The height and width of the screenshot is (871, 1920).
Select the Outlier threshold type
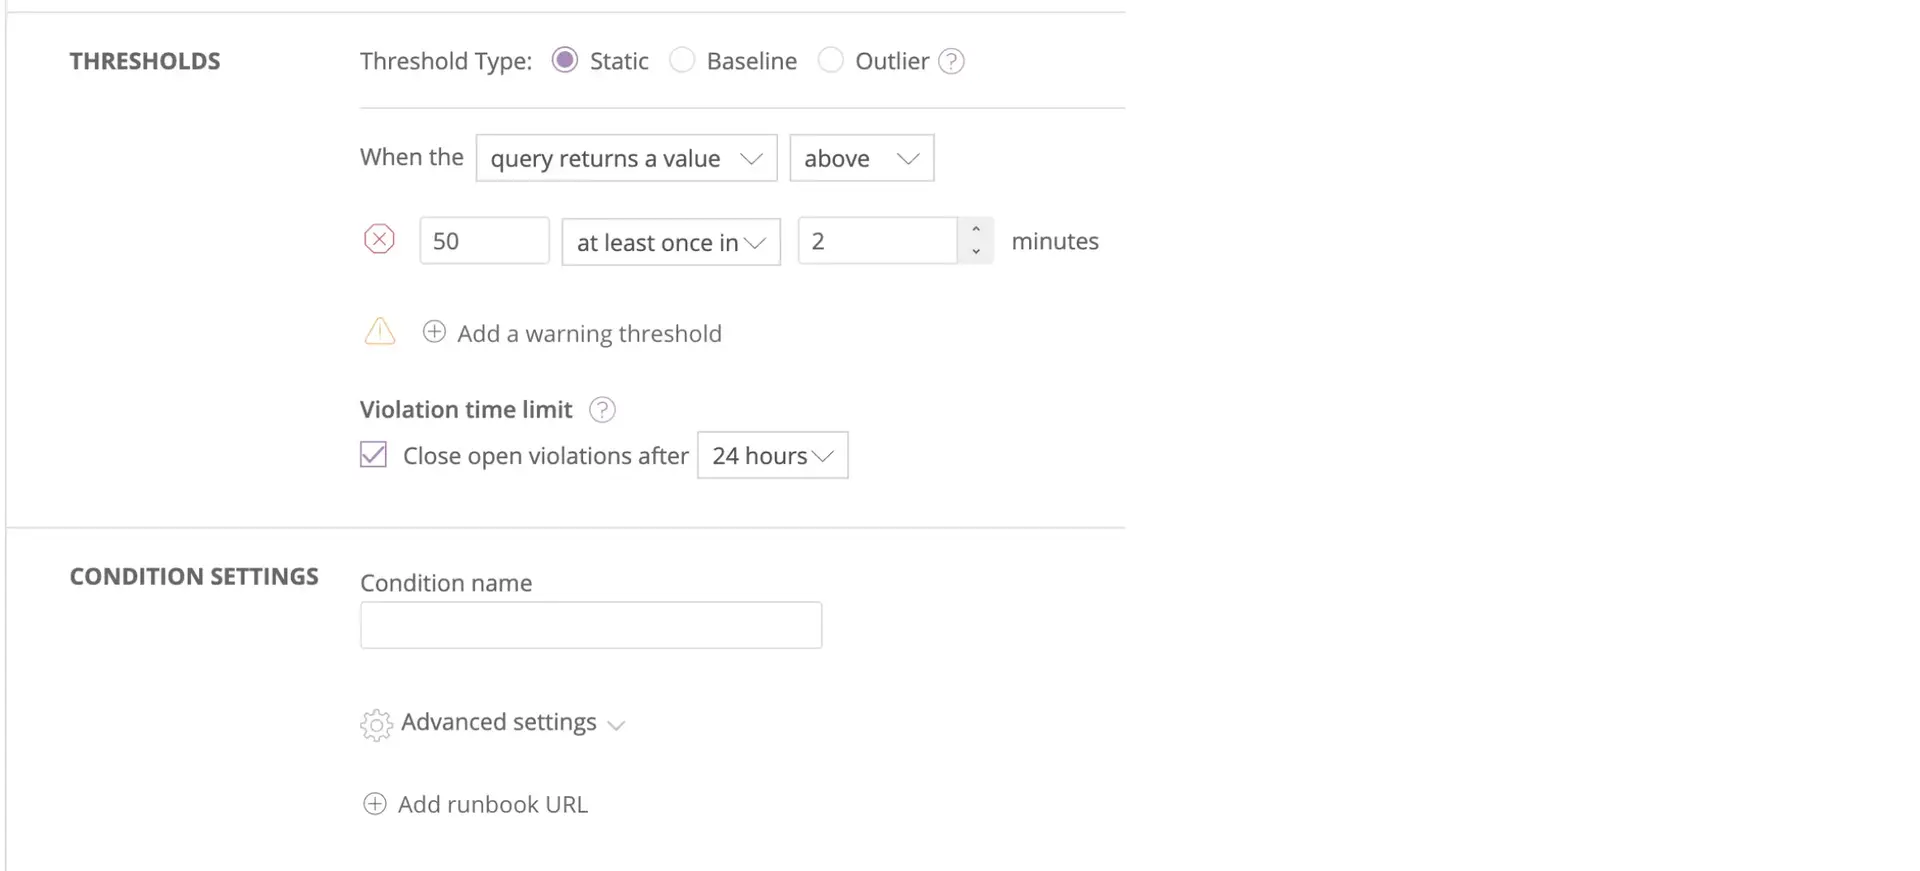tap(830, 61)
